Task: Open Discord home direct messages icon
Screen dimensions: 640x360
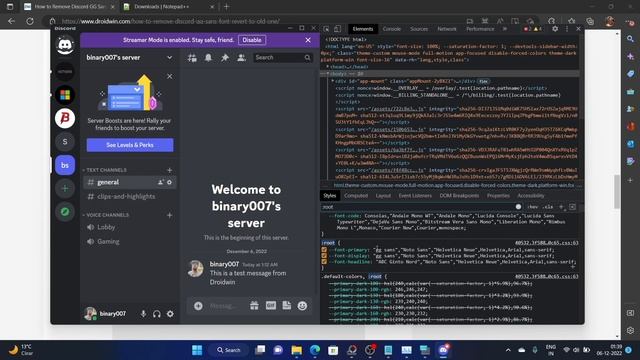Action: (65, 46)
